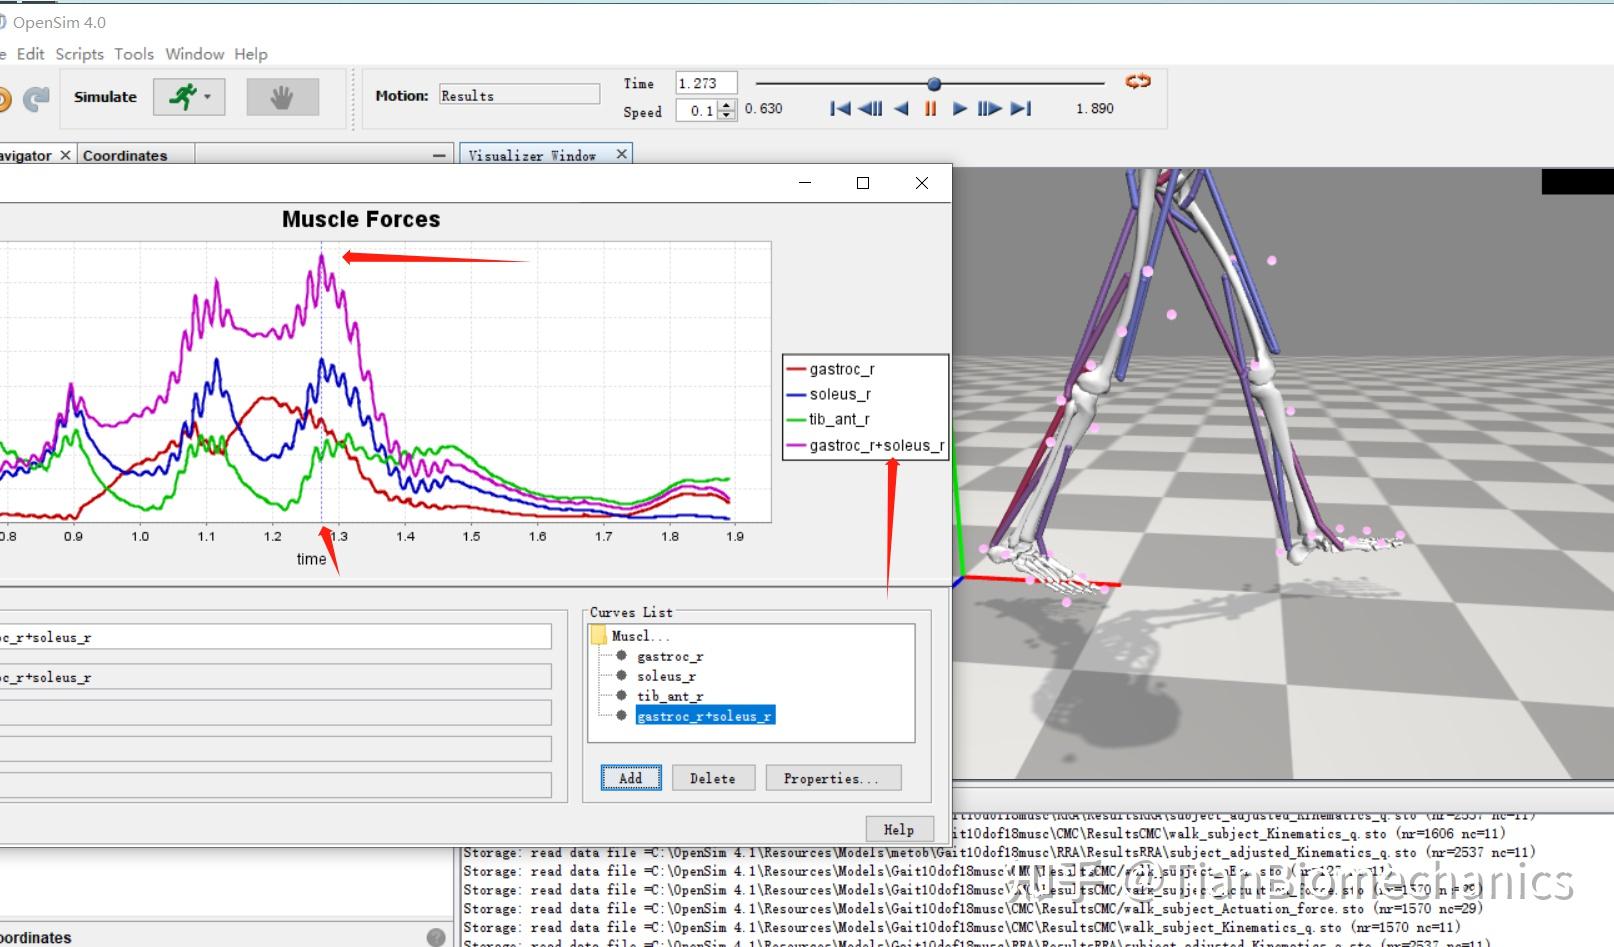Viewport: 1614px width, 947px height.
Task: Jump to the motion start
Action: coord(840,109)
